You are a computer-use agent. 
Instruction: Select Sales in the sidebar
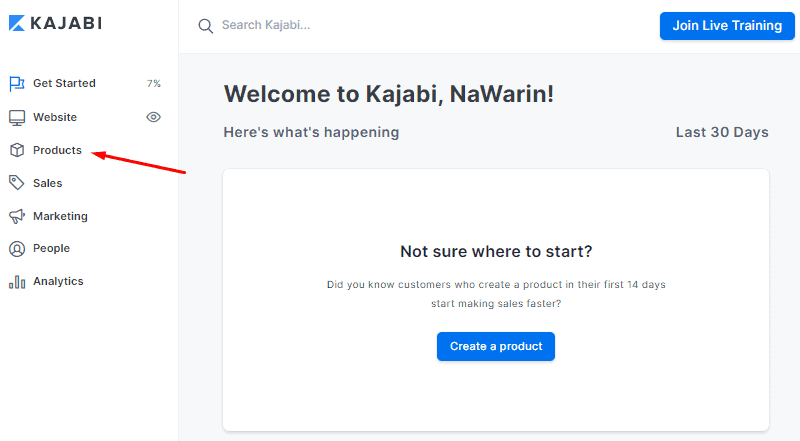pyautogui.click(x=47, y=183)
